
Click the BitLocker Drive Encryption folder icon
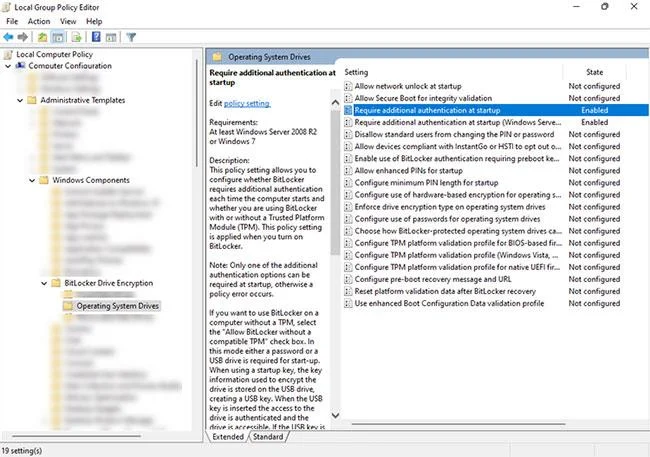(56, 283)
